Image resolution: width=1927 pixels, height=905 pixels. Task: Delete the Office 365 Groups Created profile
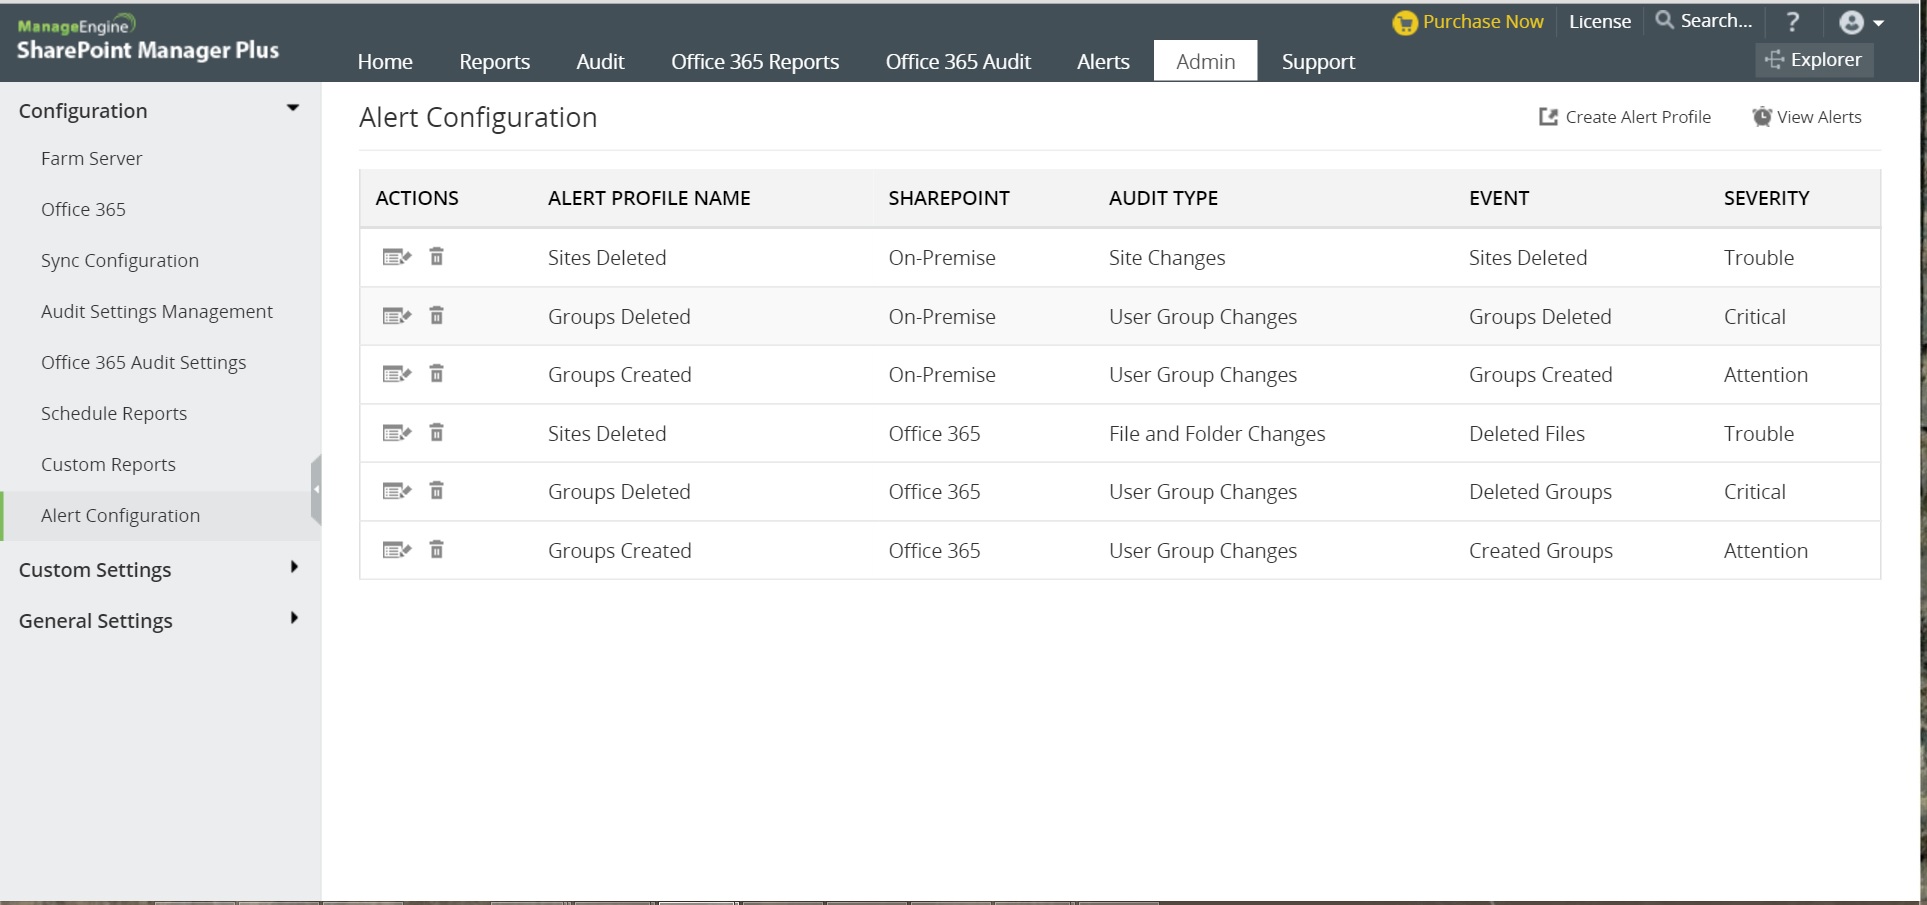pyautogui.click(x=437, y=550)
